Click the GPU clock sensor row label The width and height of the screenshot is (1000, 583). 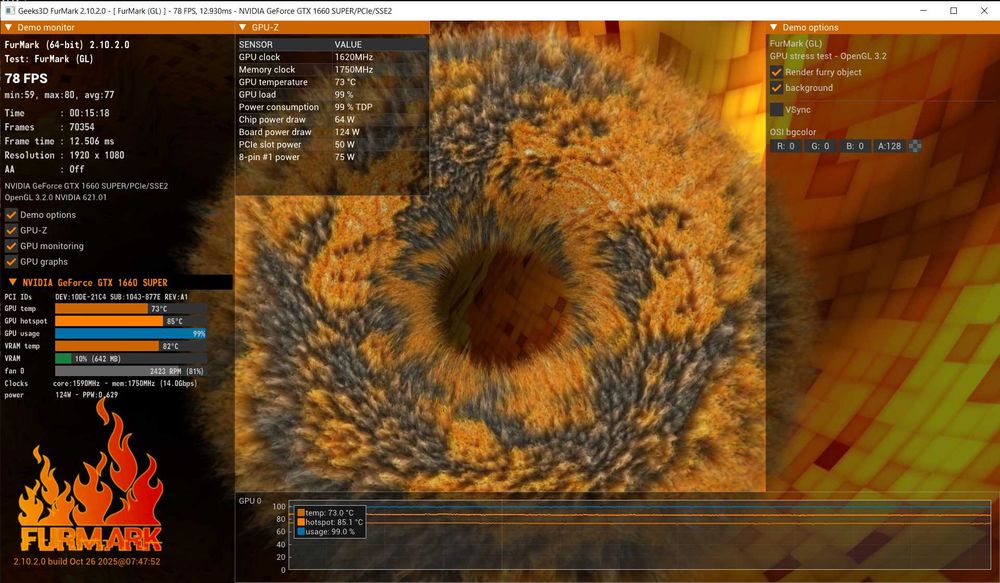coord(259,57)
